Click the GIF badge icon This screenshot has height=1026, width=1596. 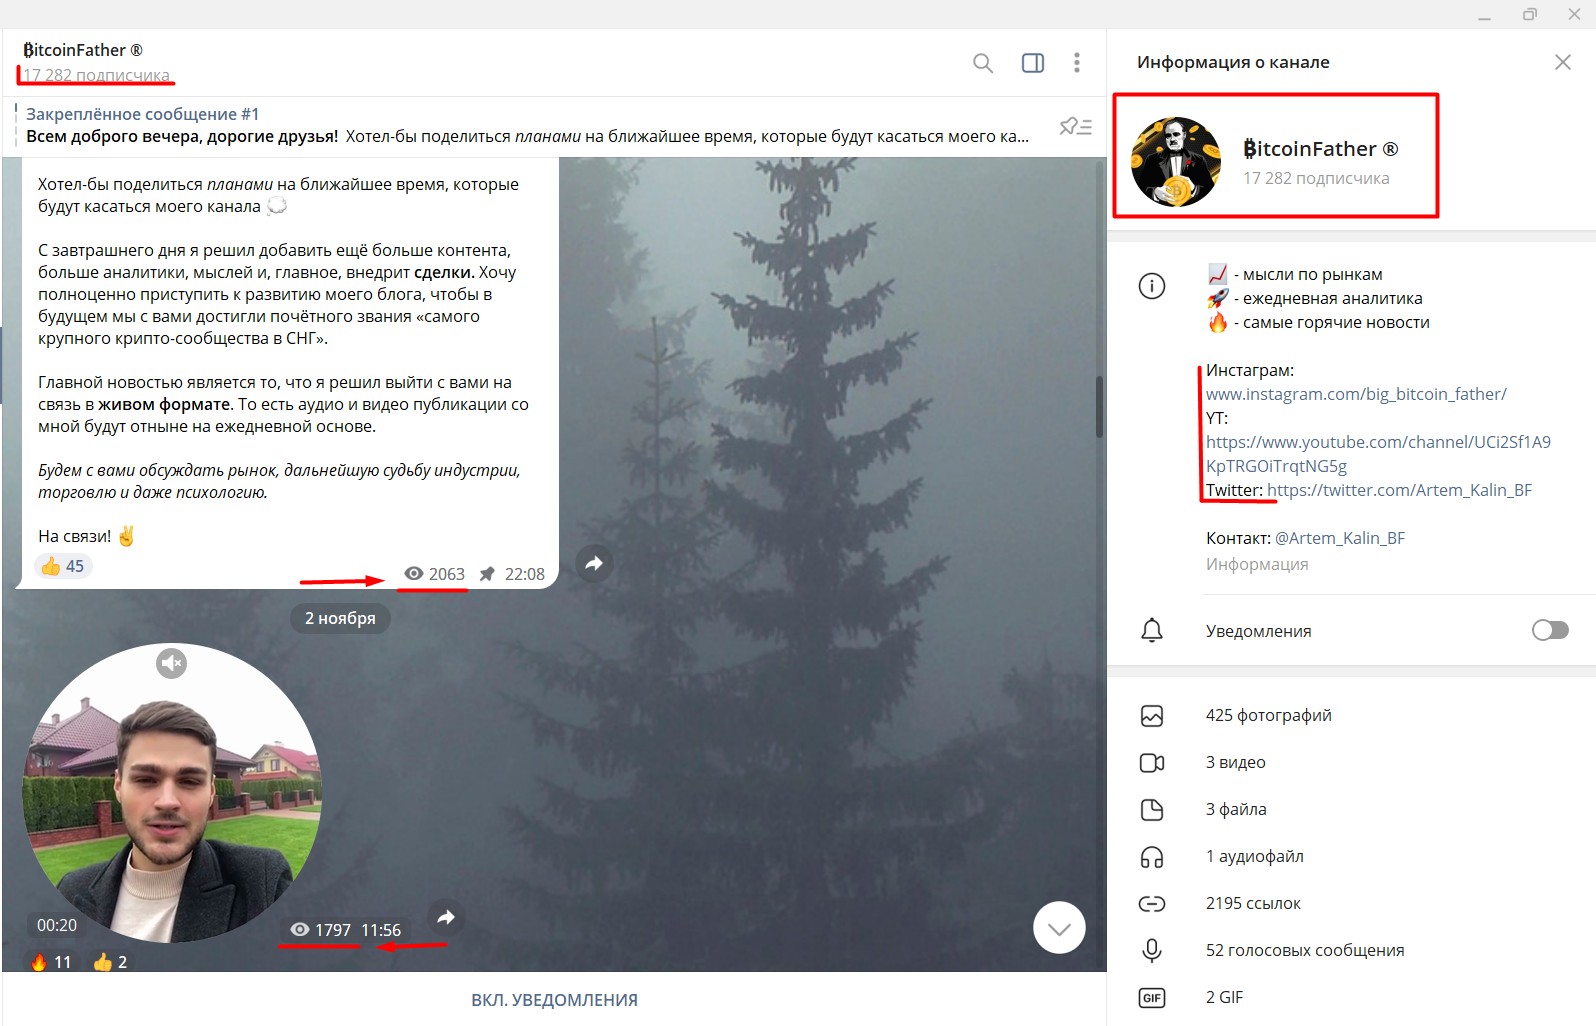pos(1152,998)
